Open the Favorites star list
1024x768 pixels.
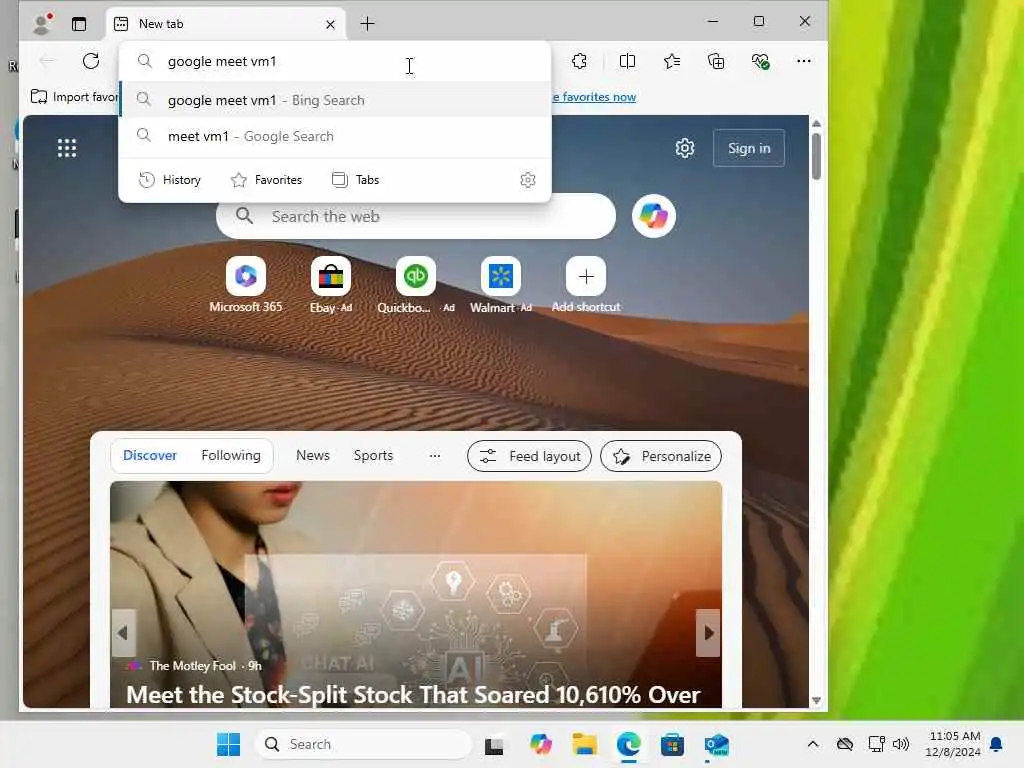[x=672, y=61]
